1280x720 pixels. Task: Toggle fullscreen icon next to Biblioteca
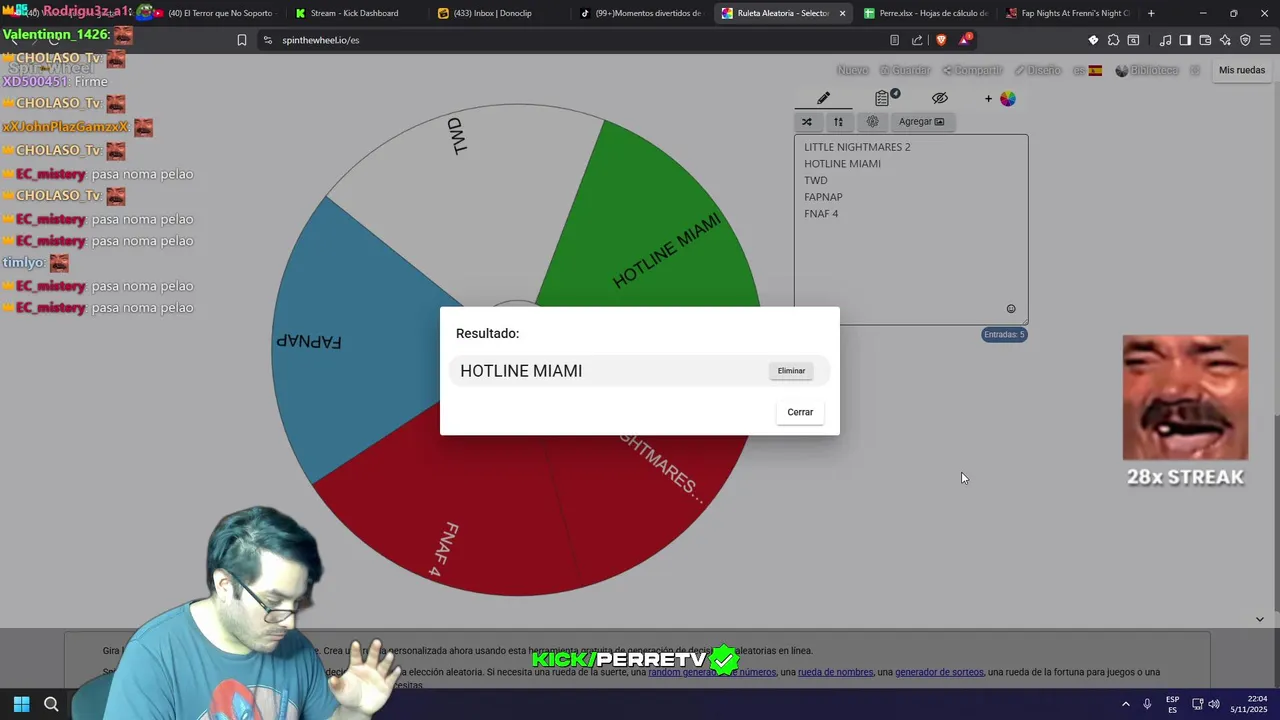click(1194, 70)
